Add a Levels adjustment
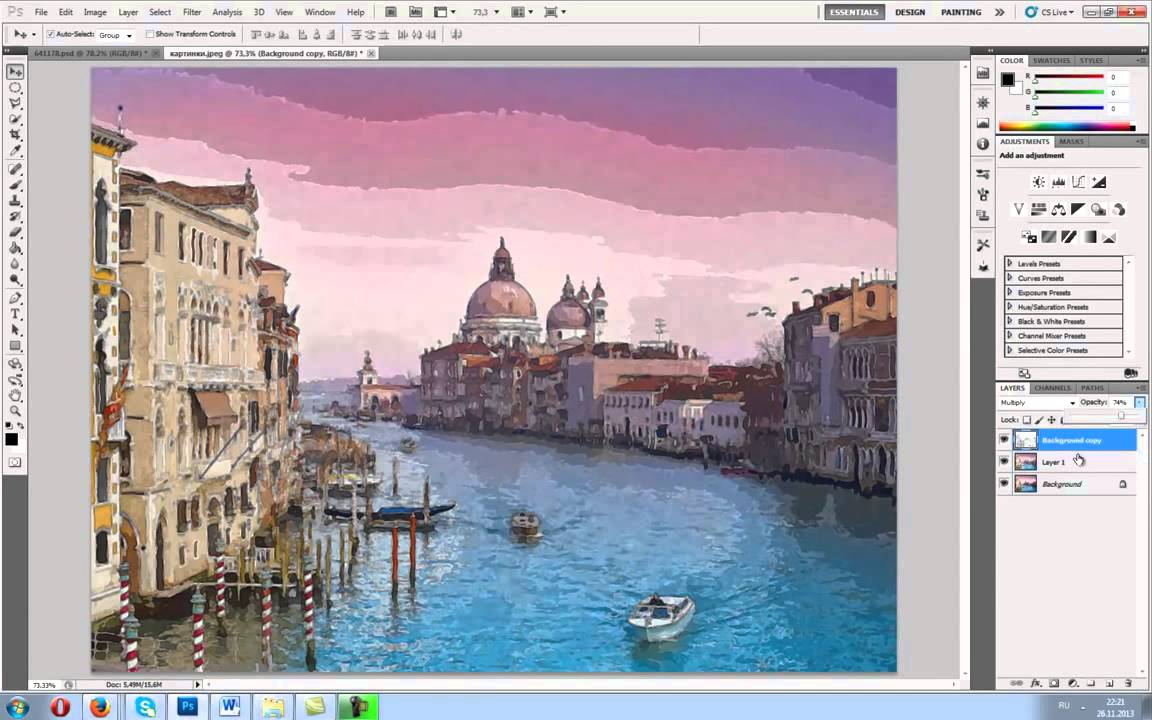Image resolution: width=1152 pixels, height=720 pixels. click(x=1058, y=182)
